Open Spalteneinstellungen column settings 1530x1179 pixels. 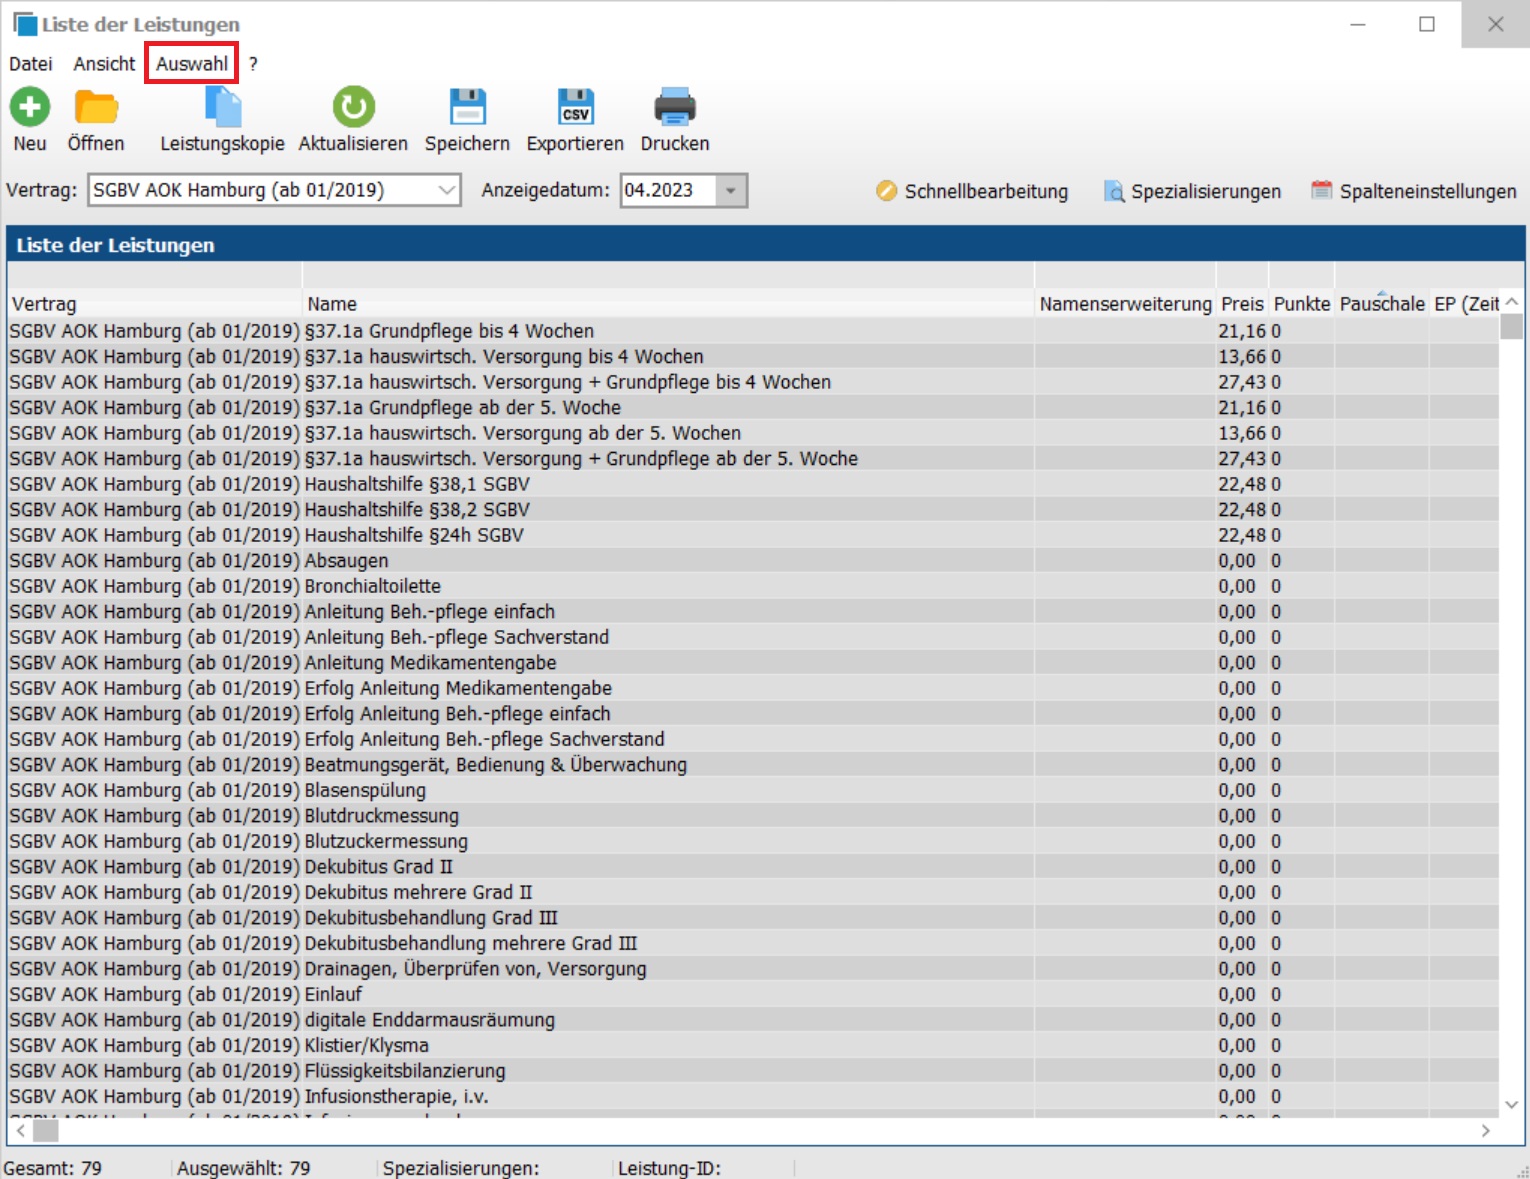point(1414,191)
